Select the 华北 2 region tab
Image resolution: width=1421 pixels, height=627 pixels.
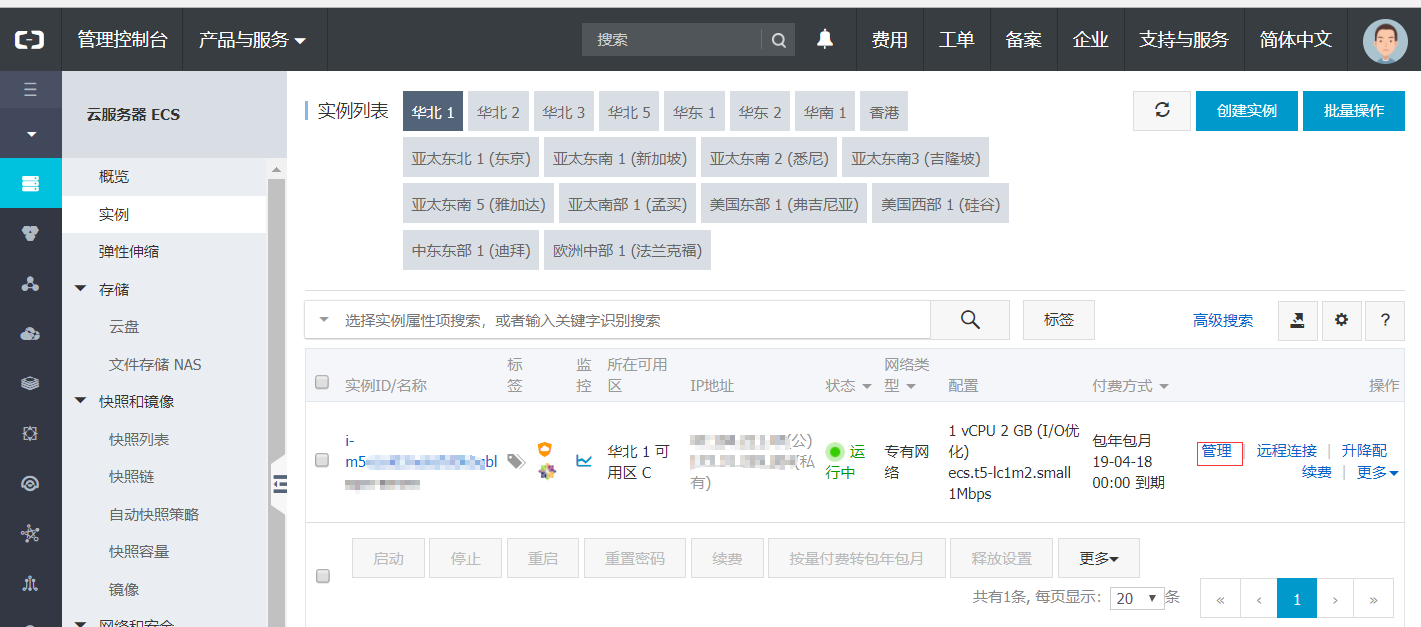[x=498, y=112]
